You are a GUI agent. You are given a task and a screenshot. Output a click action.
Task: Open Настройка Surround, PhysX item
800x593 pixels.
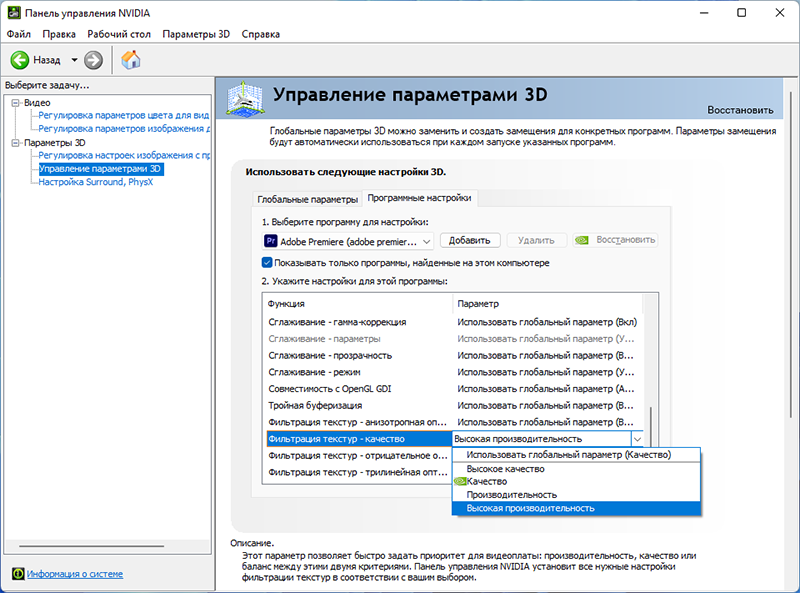[95, 182]
